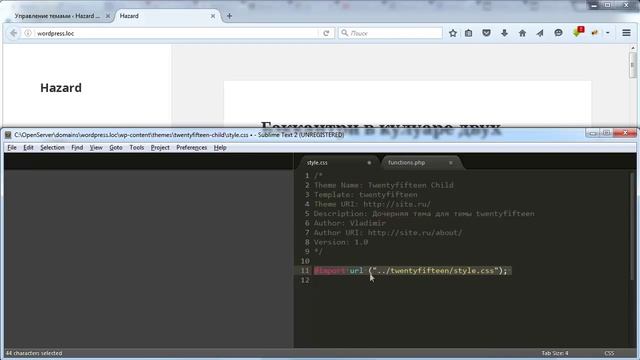The height and width of the screenshot is (360, 640).
Task: Click the orange extension icon in toolbar
Action: pyautogui.click(x=595, y=33)
